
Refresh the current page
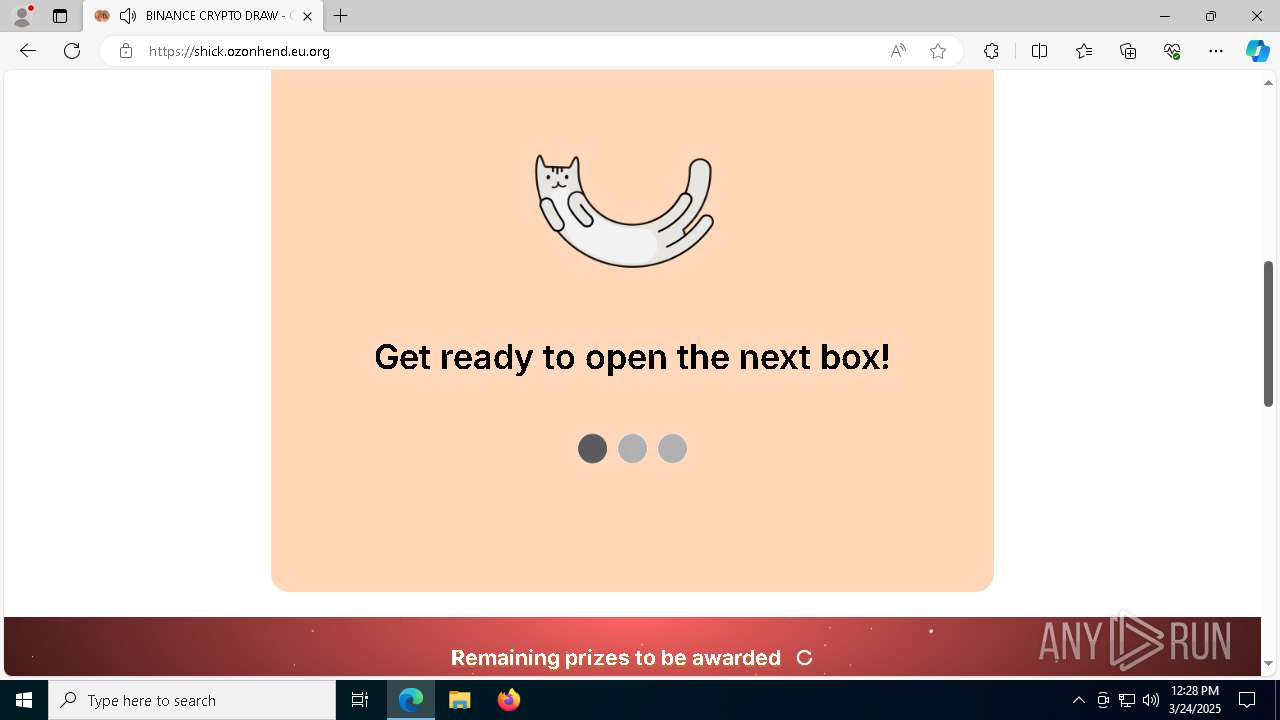tap(72, 51)
